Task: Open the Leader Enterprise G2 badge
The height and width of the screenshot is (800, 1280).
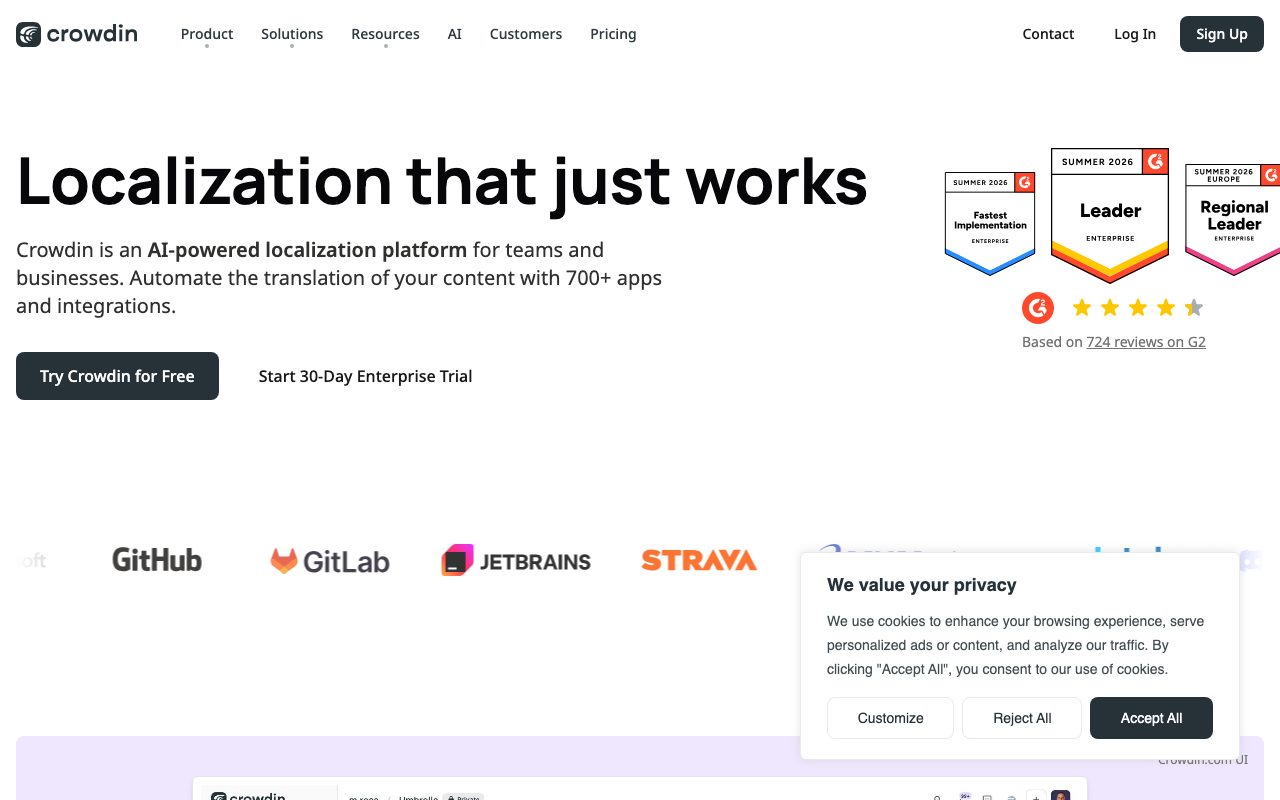Action: point(1110,215)
